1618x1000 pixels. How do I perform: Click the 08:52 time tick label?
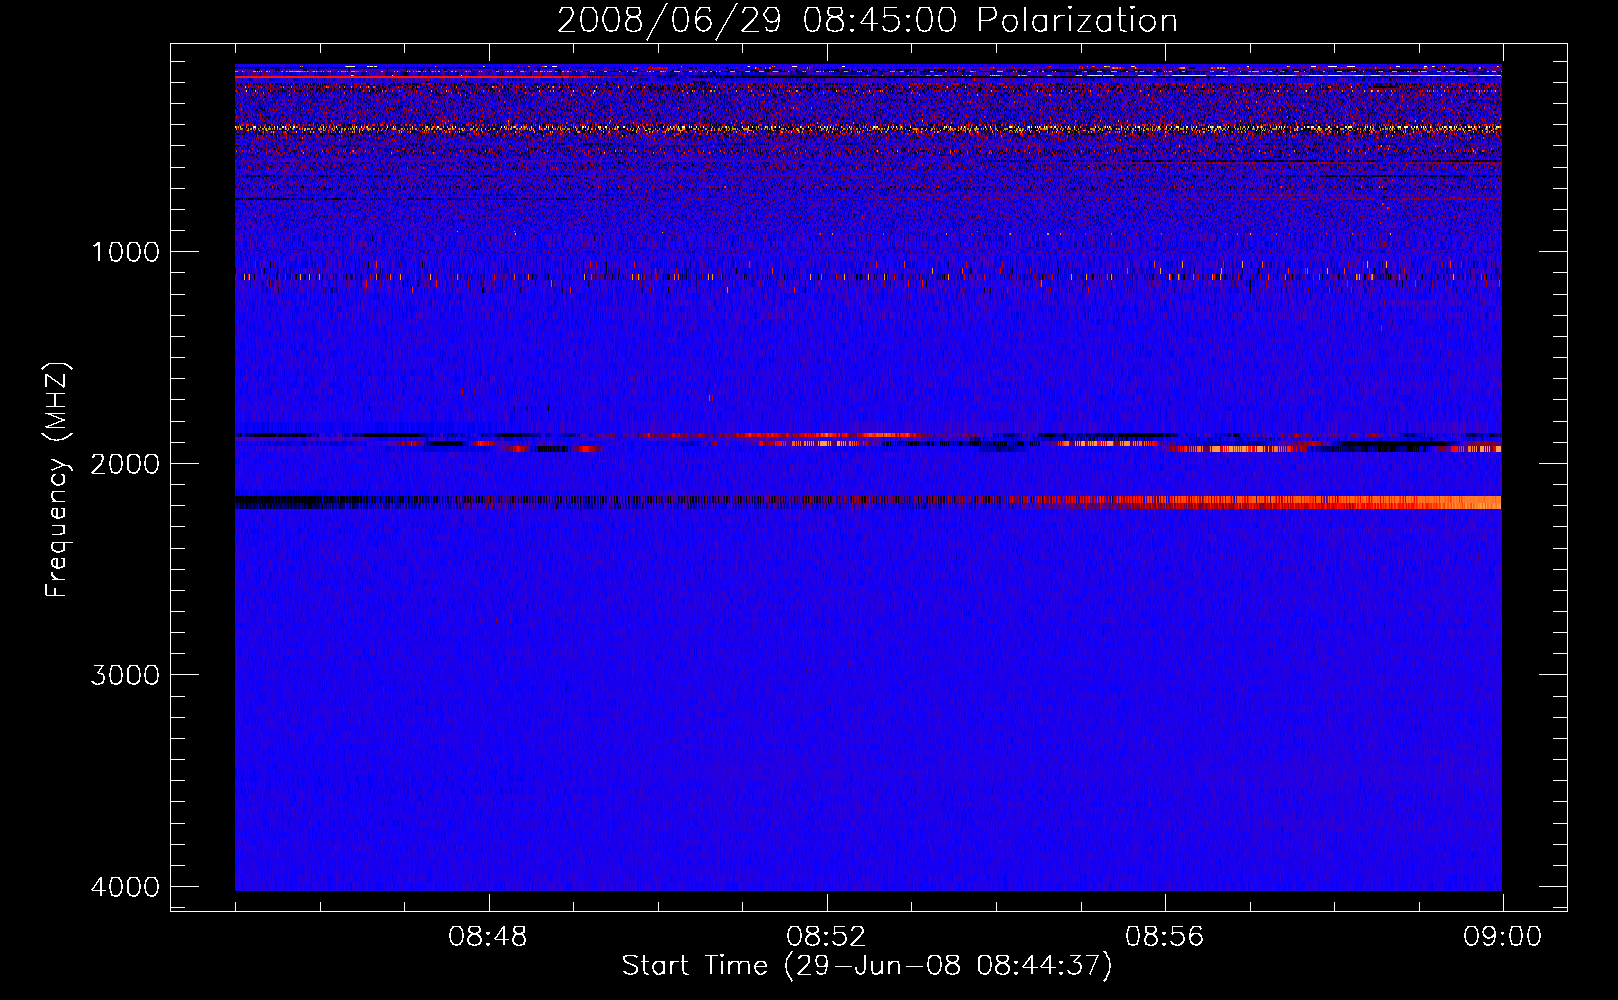point(826,937)
